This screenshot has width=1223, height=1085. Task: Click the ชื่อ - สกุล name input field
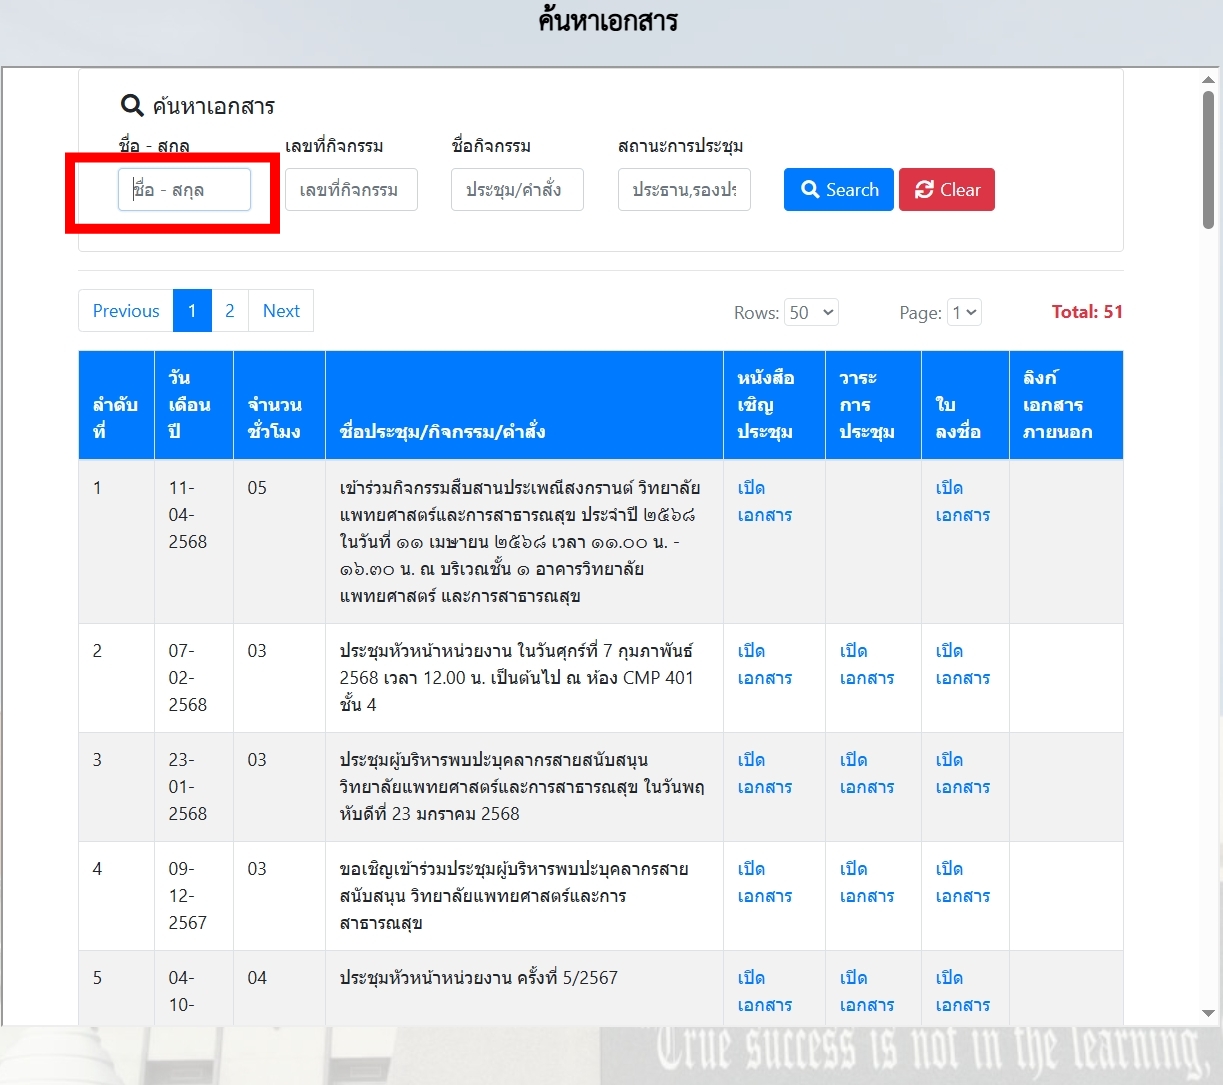pos(185,190)
